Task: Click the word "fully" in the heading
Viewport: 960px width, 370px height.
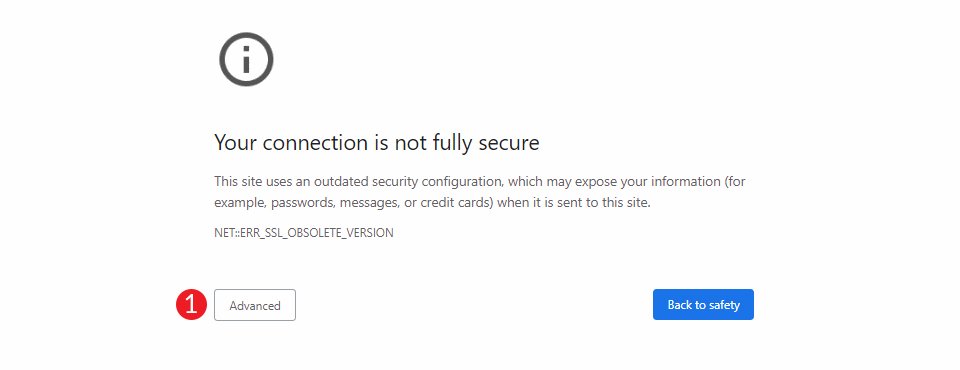Action: pos(450,143)
